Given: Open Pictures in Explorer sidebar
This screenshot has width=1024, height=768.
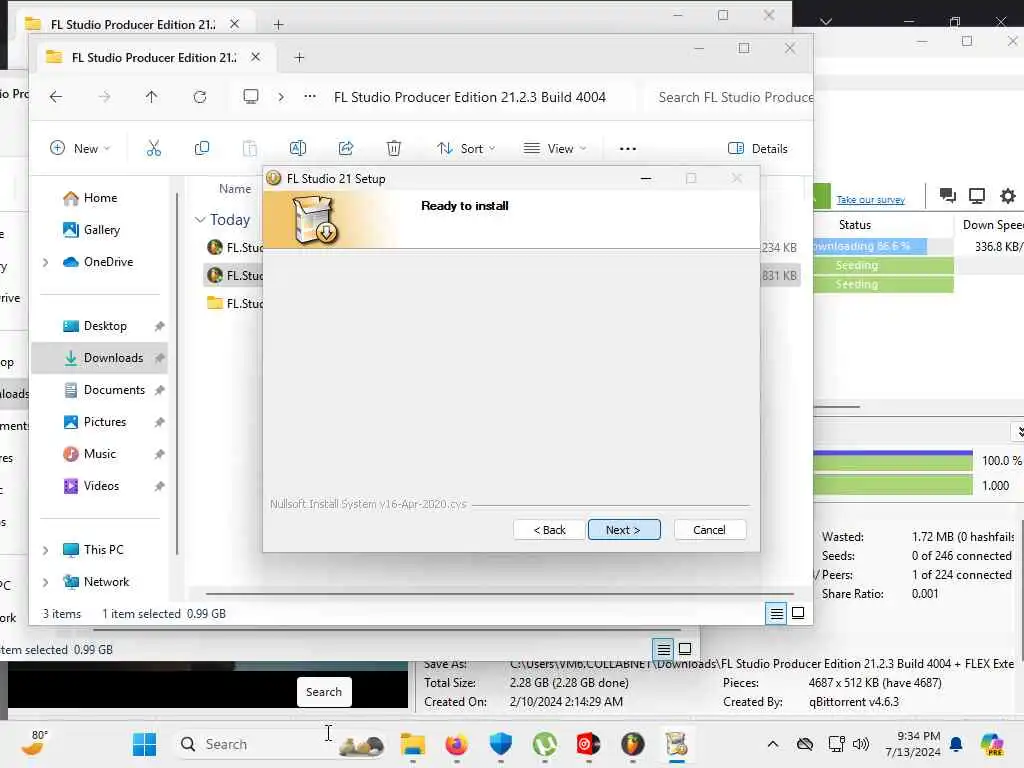Looking at the screenshot, I should tap(104, 422).
